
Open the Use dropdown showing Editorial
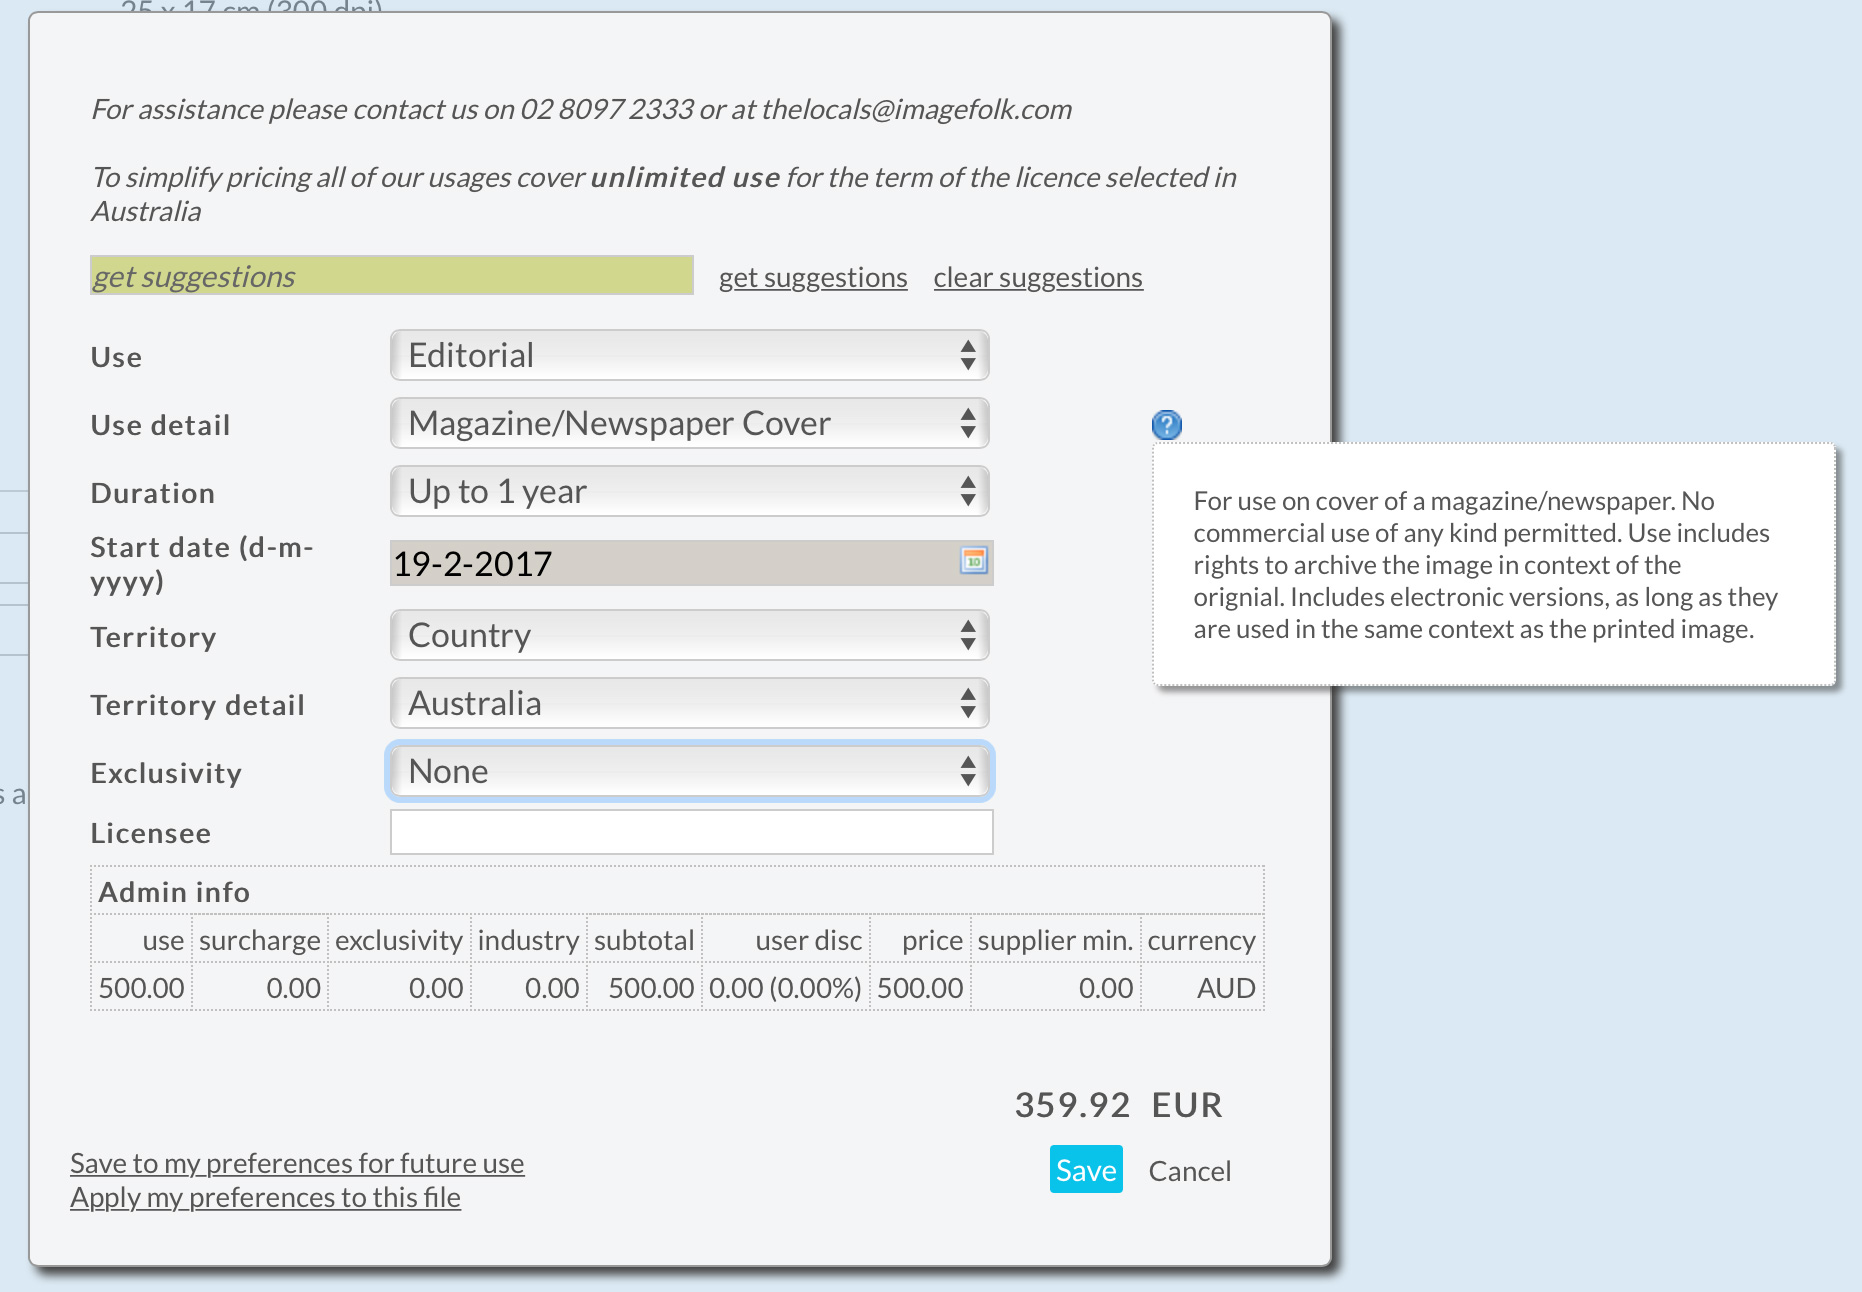pyautogui.click(x=690, y=355)
